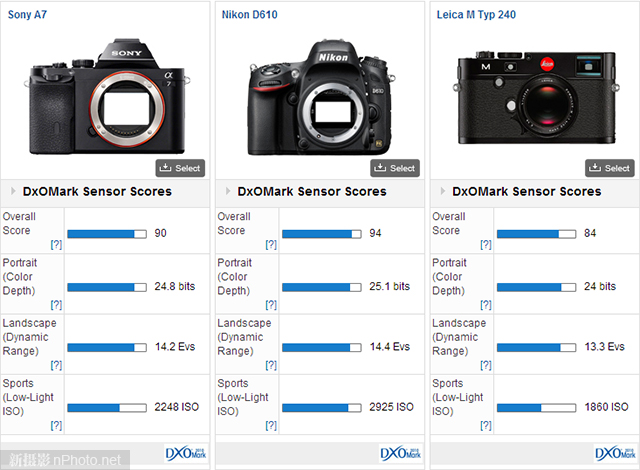Open the Sony A7 camera link
The height and width of the screenshot is (470, 640).
pos(27,15)
